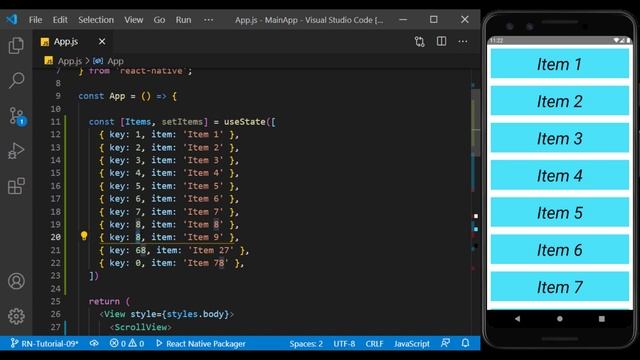
Task: Open the Search view in activity bar
Action: 16,80
